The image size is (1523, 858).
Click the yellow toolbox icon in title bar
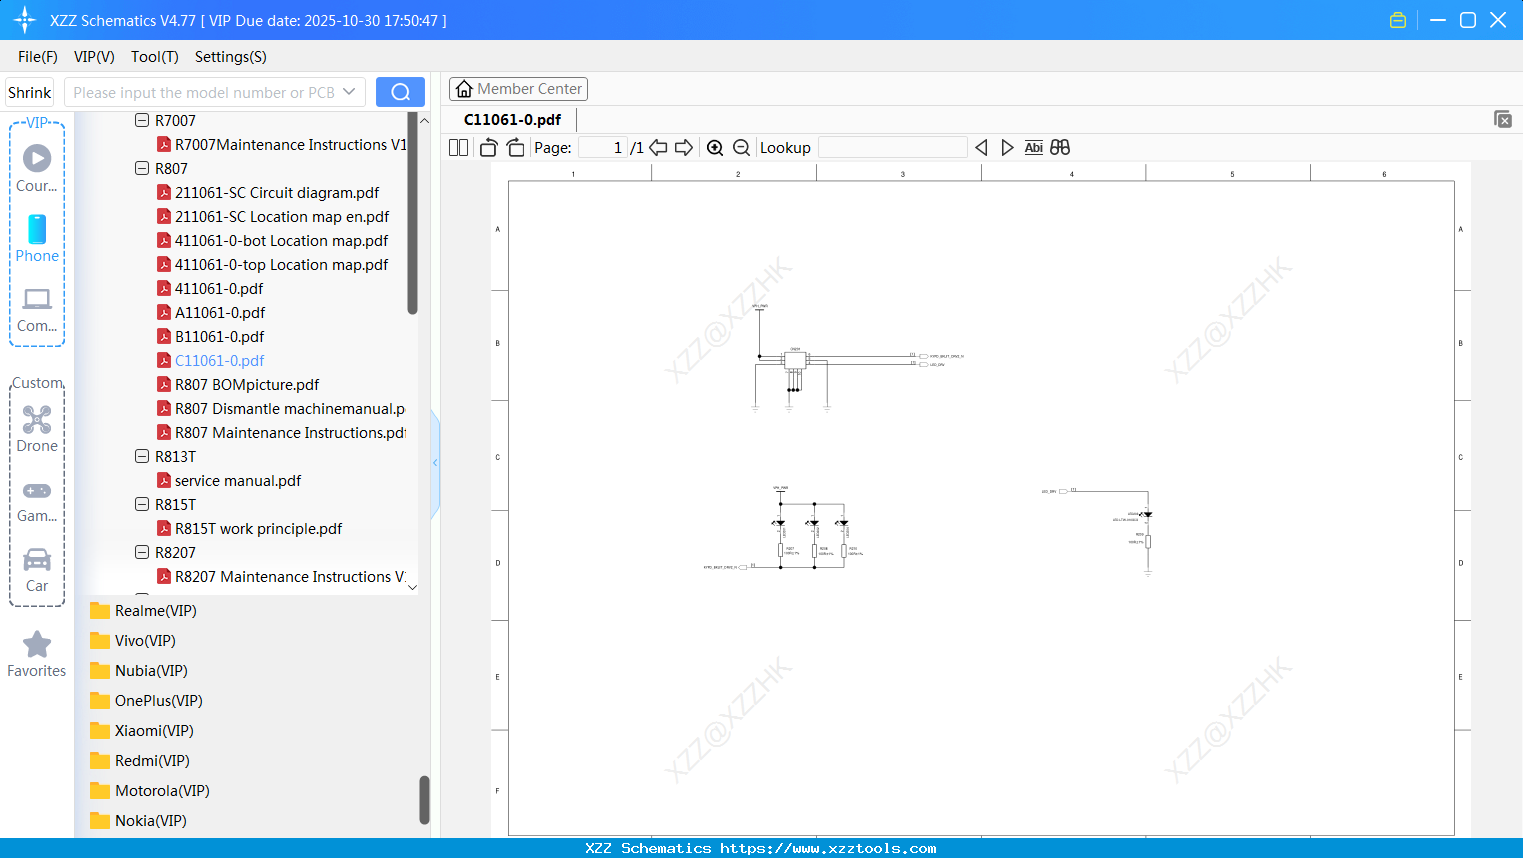click(x=1398, y=20)
